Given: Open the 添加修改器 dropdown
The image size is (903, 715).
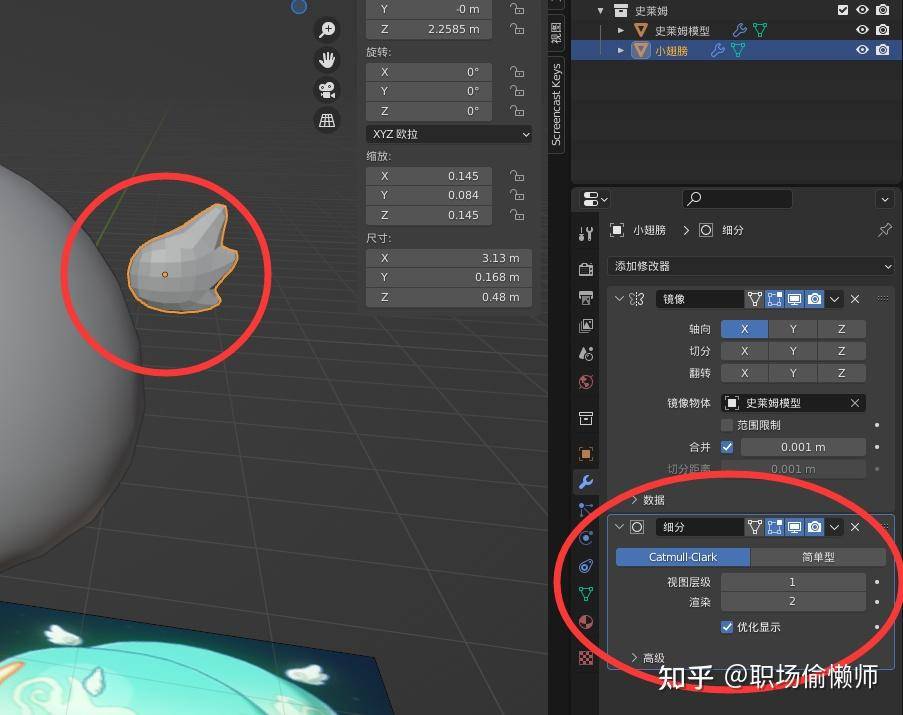Looking at the screenshot, I should click(x=750, y=266).
